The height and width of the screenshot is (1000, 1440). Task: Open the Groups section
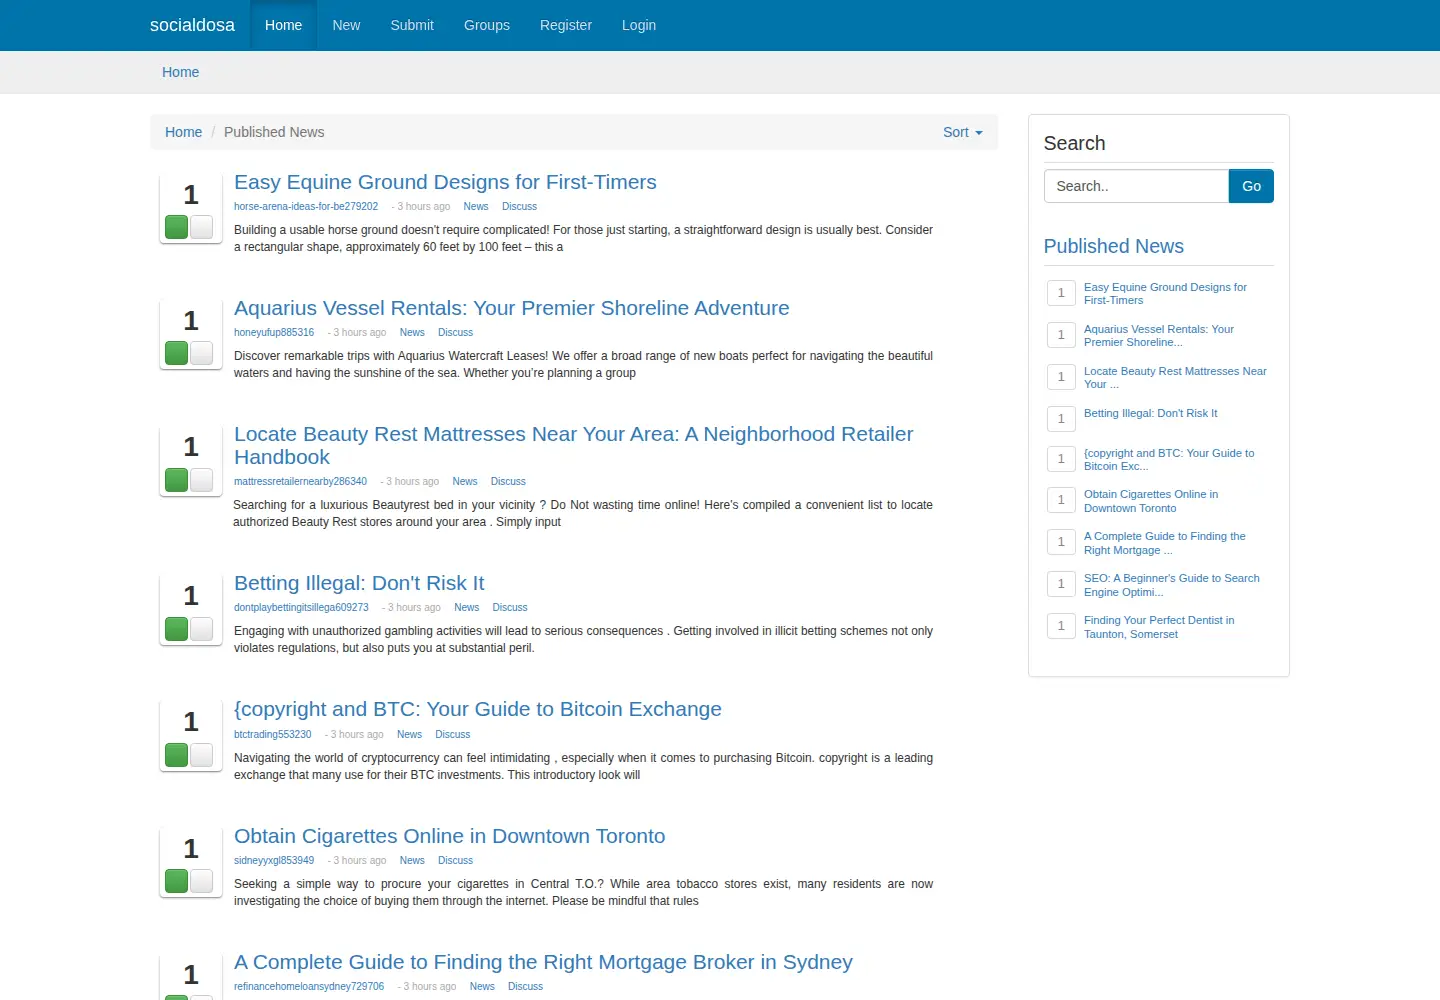487,25
